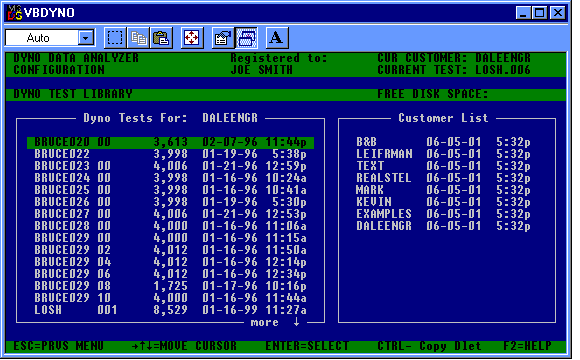Select test row BRUCE025 00
The image size is (580, 360).
(x=171, y=190)
